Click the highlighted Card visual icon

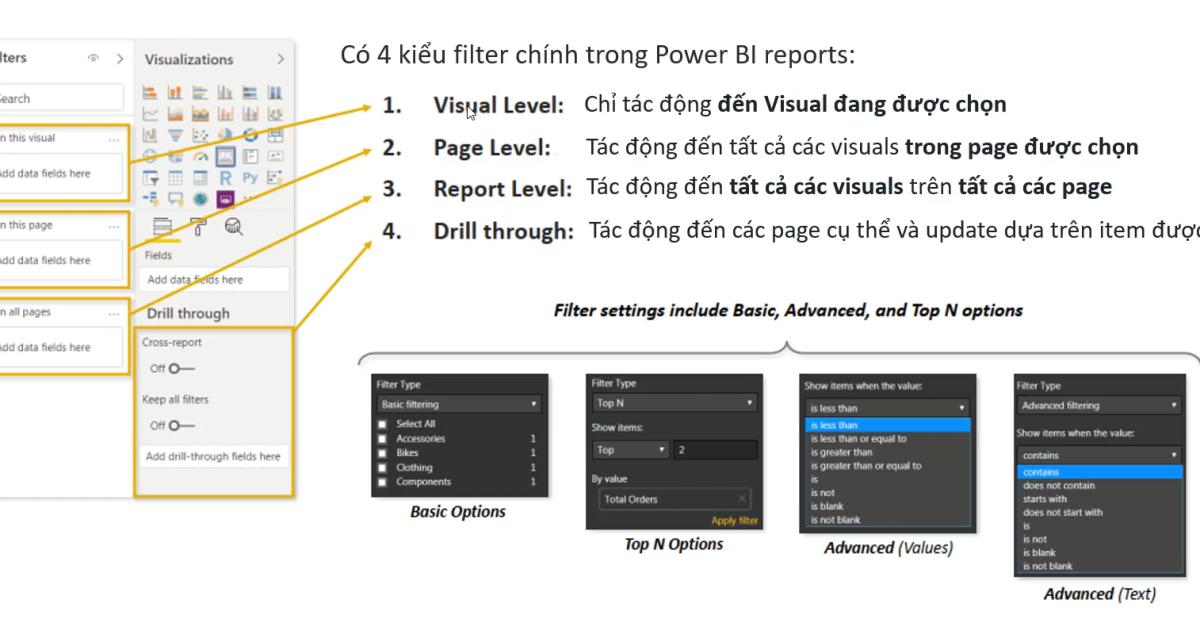225,156
